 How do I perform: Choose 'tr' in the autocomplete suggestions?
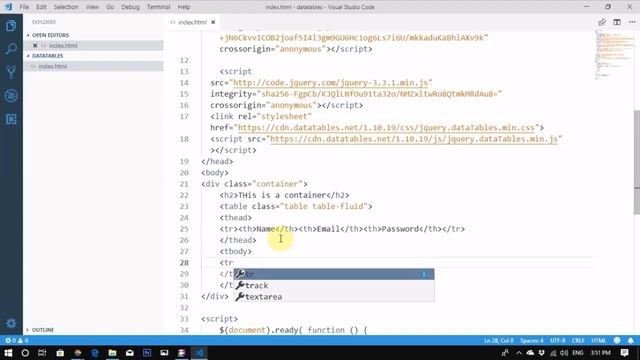pos(333,274)
